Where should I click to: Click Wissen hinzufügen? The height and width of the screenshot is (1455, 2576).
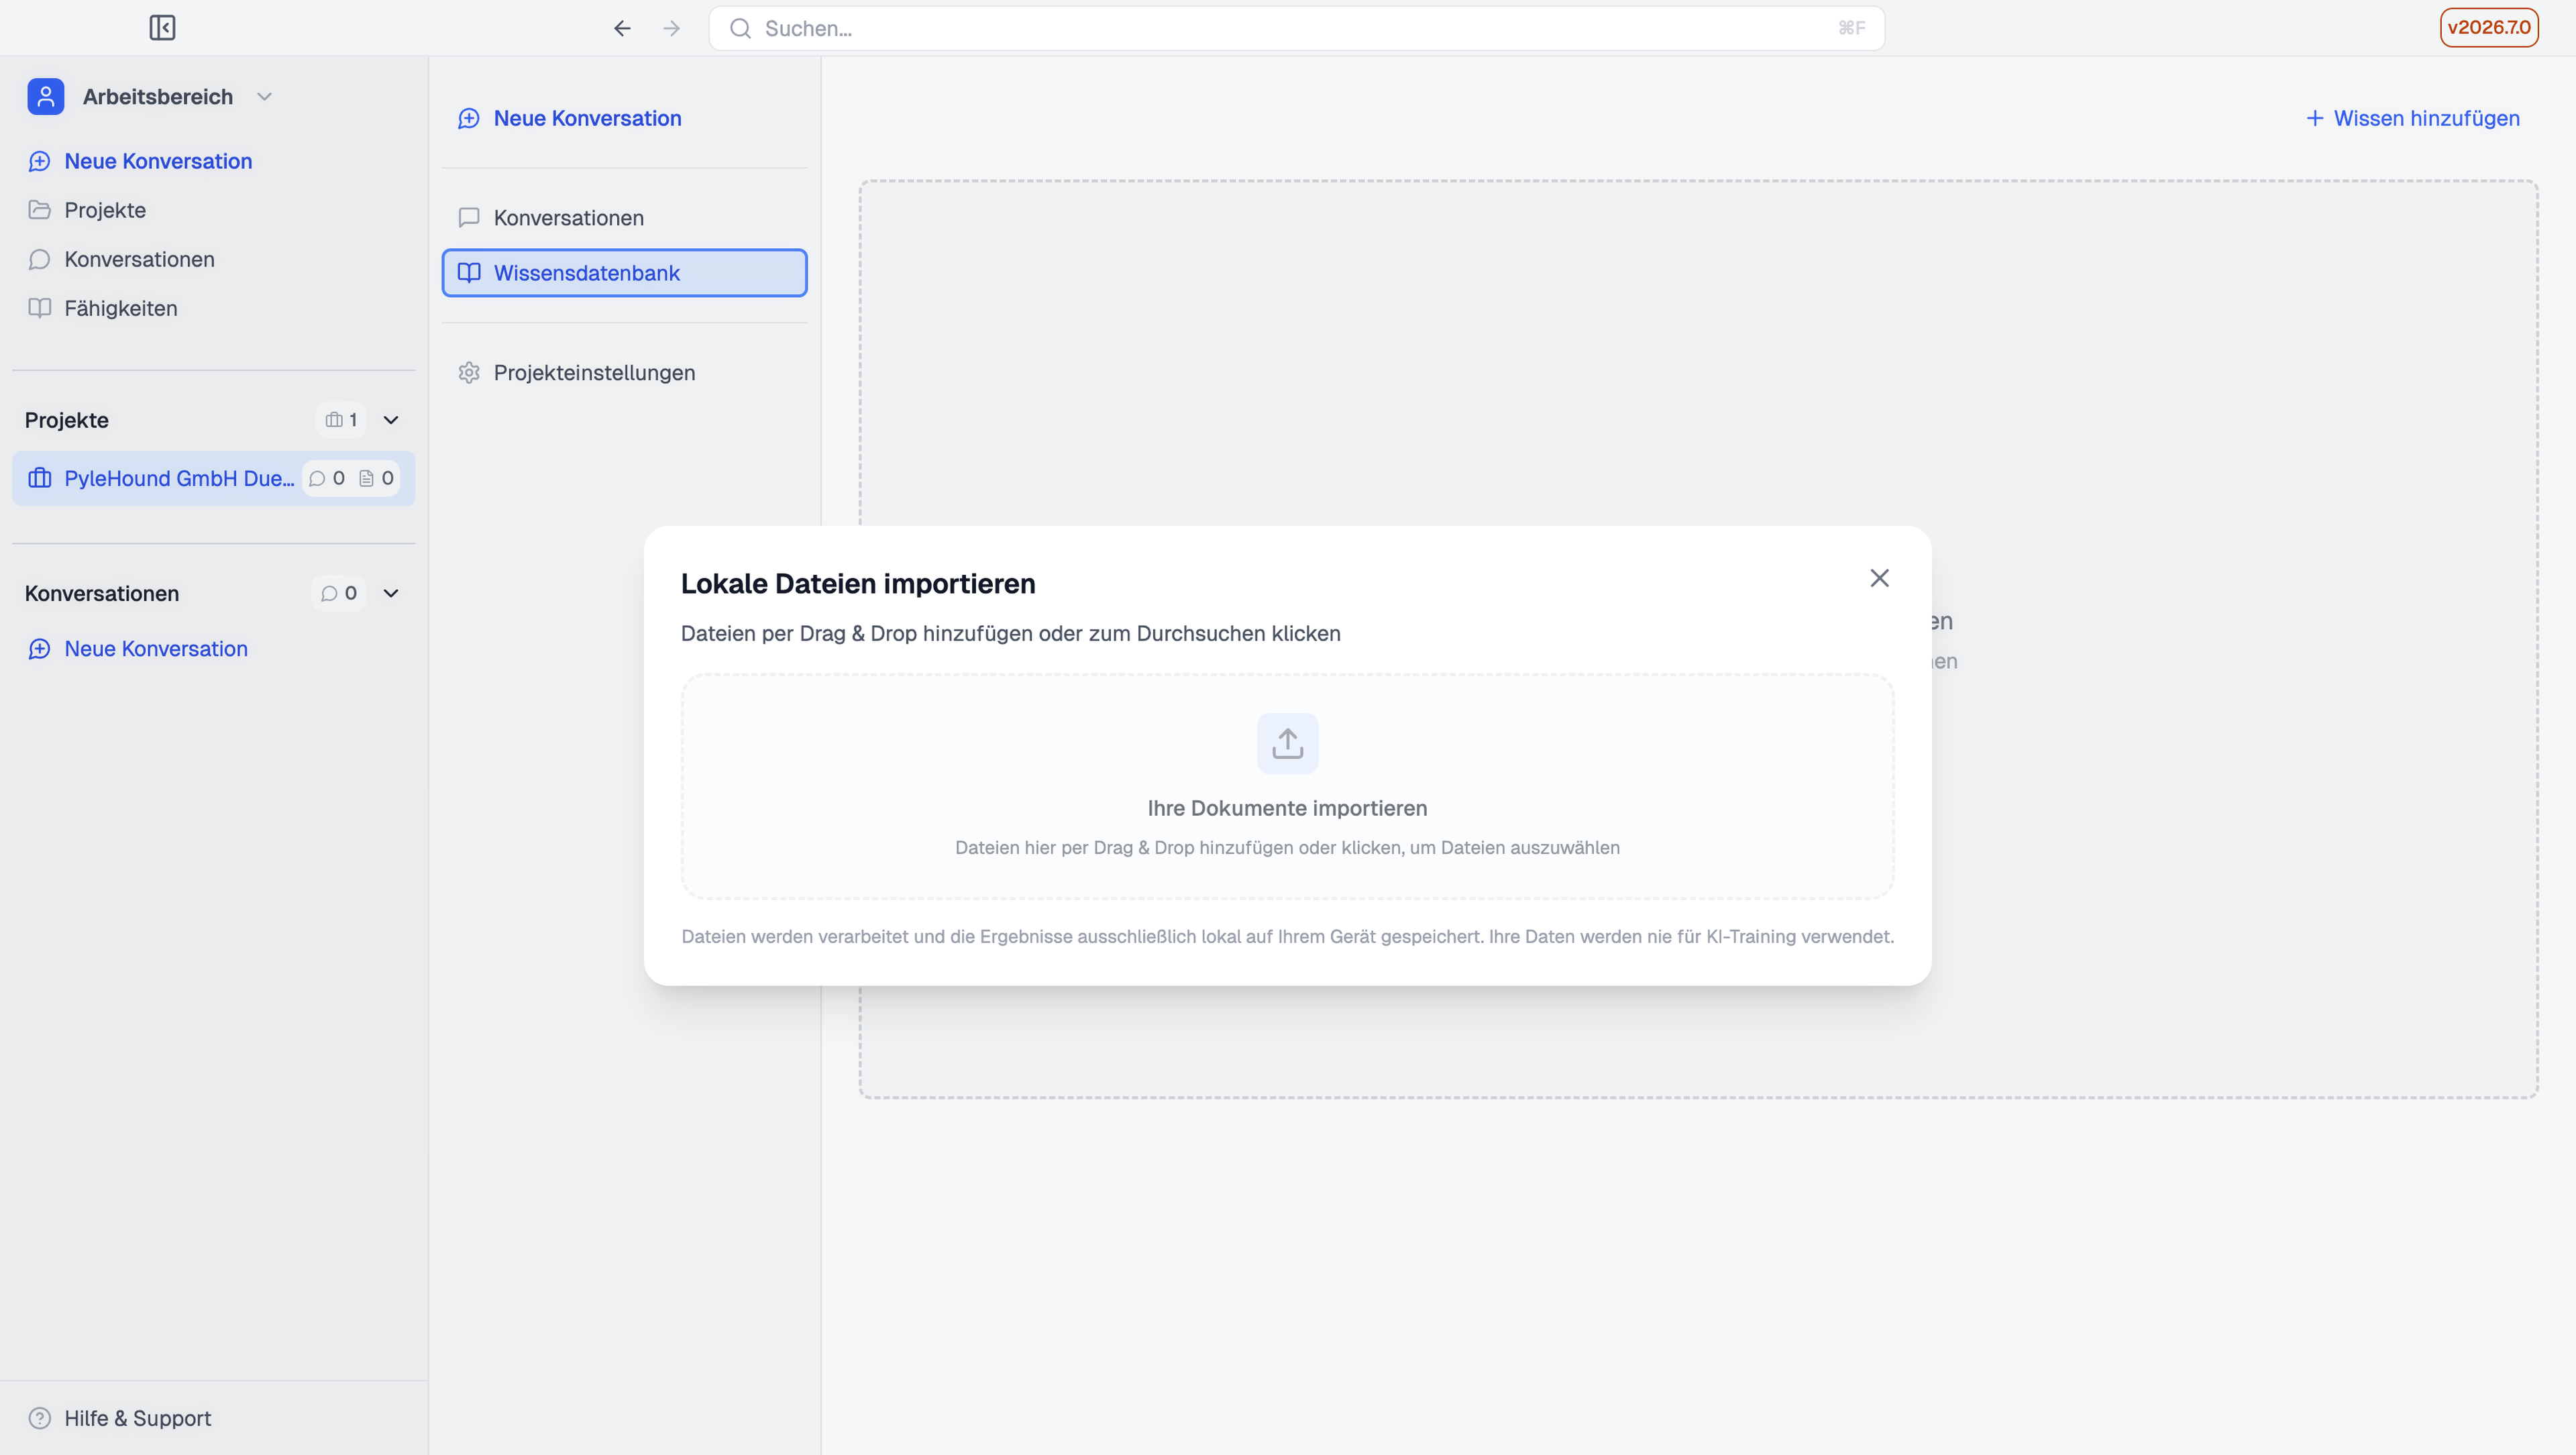[x=2413, y=118]
